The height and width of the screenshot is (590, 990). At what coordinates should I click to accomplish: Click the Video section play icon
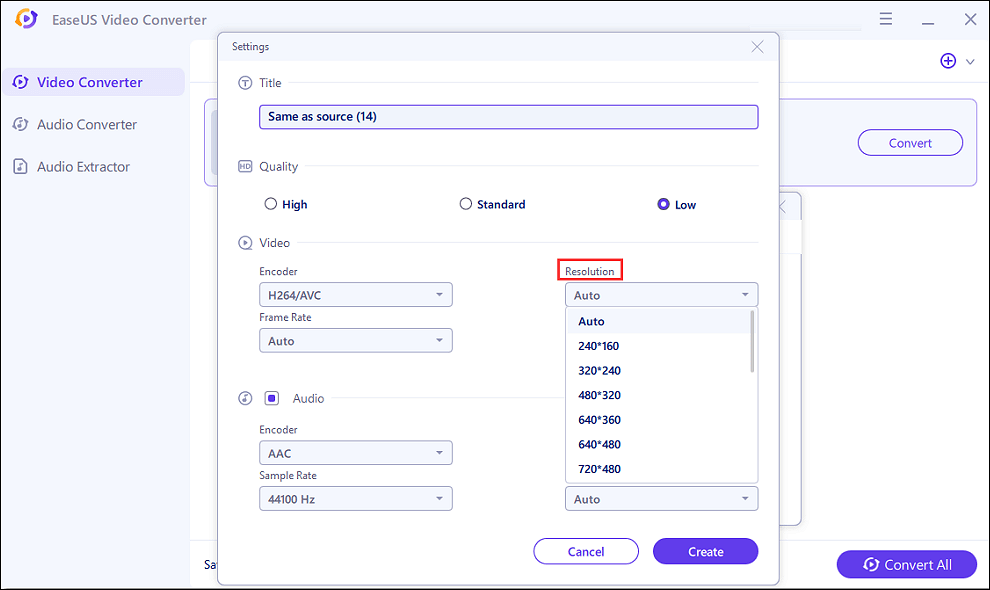(x=245, y=243)
